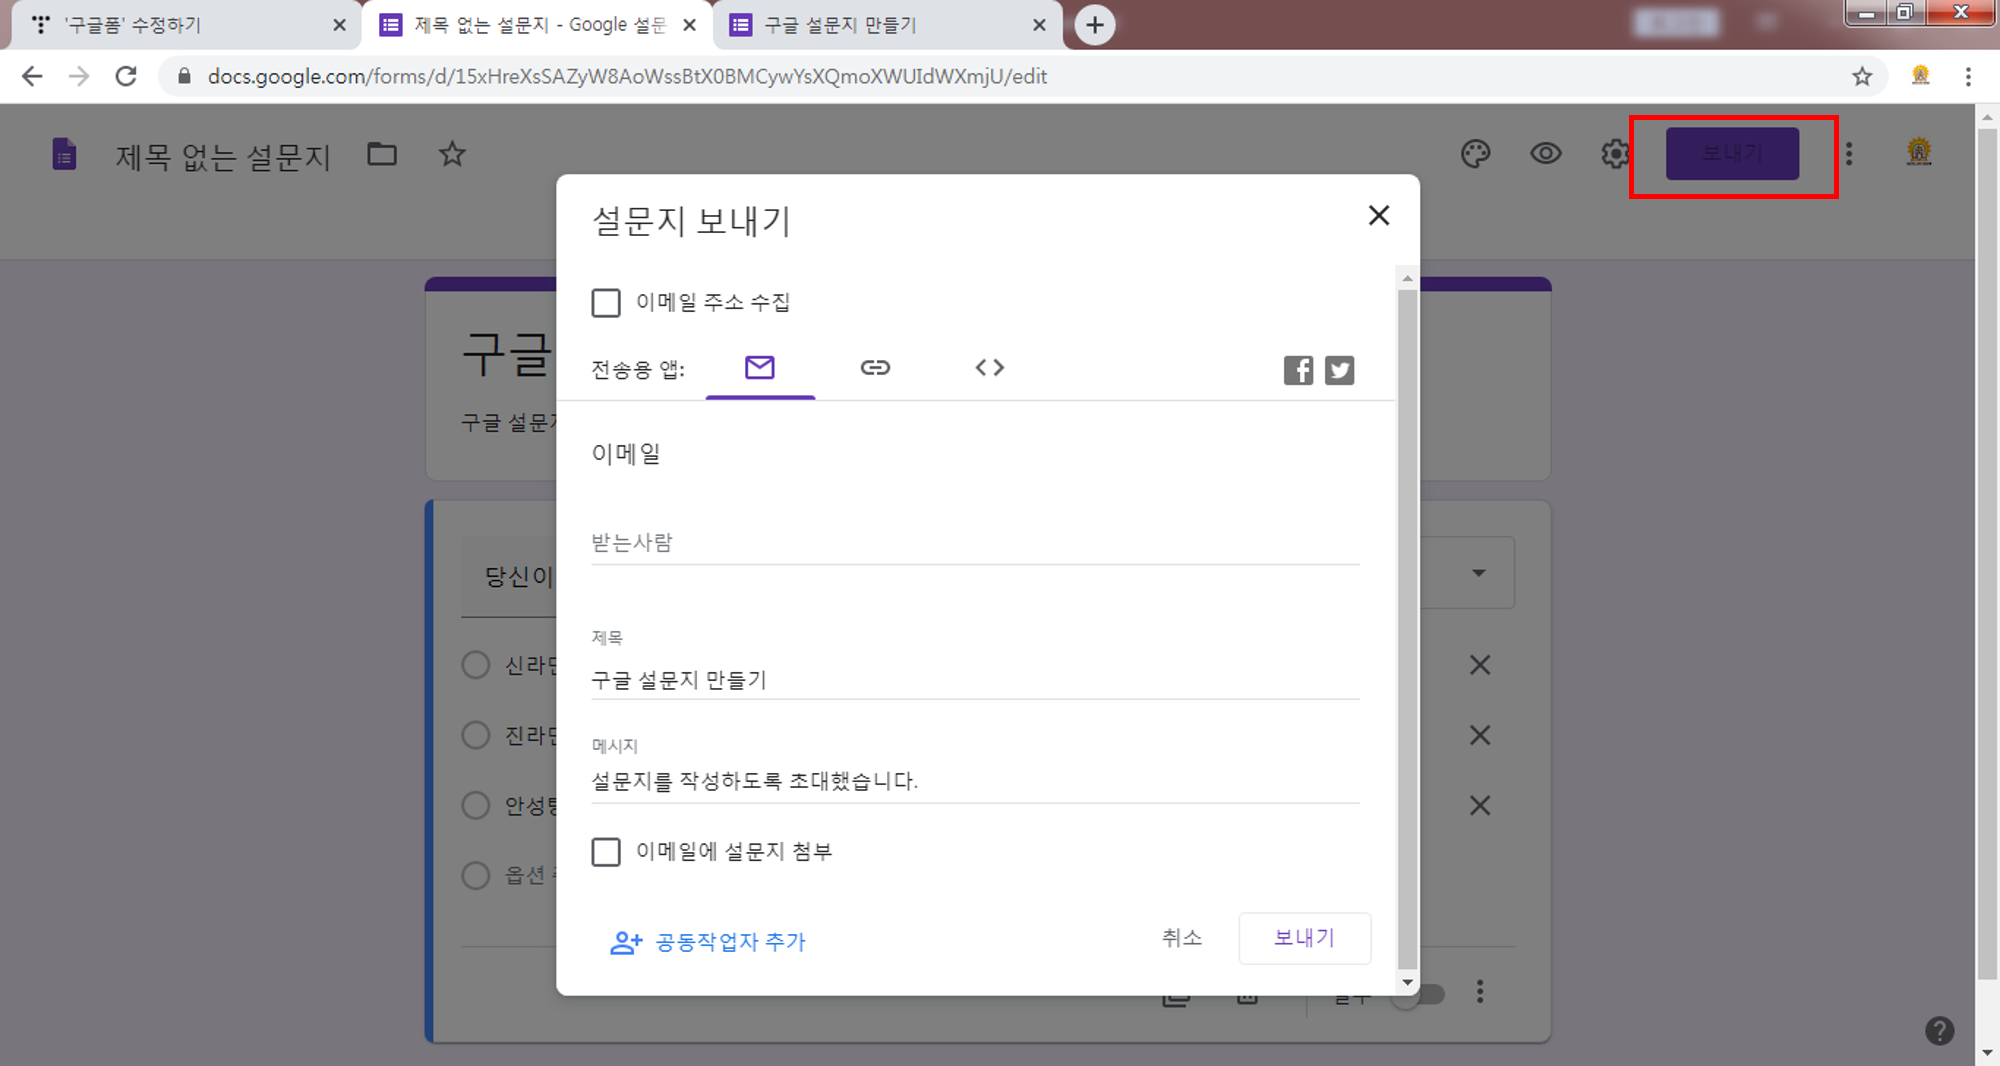Go forward in browser

[x=79, y=76]
